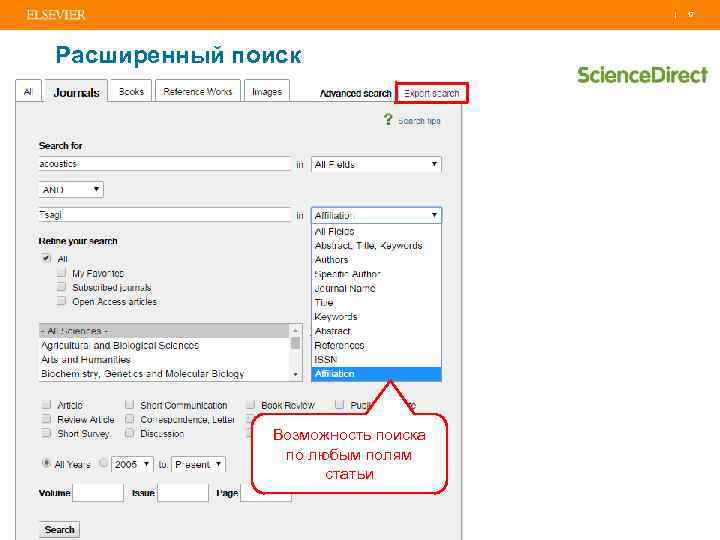The height and width of the screenshot is (540, 720).
Task: Toggle the All refine checkbox
Action: pyautogui.click(x=46, y=258)
